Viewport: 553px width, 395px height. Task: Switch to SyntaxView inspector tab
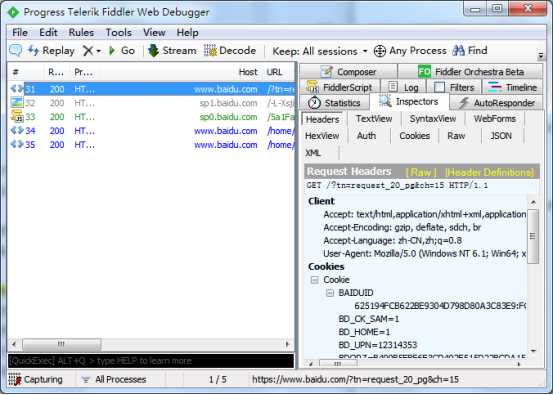tap(433, 119)
